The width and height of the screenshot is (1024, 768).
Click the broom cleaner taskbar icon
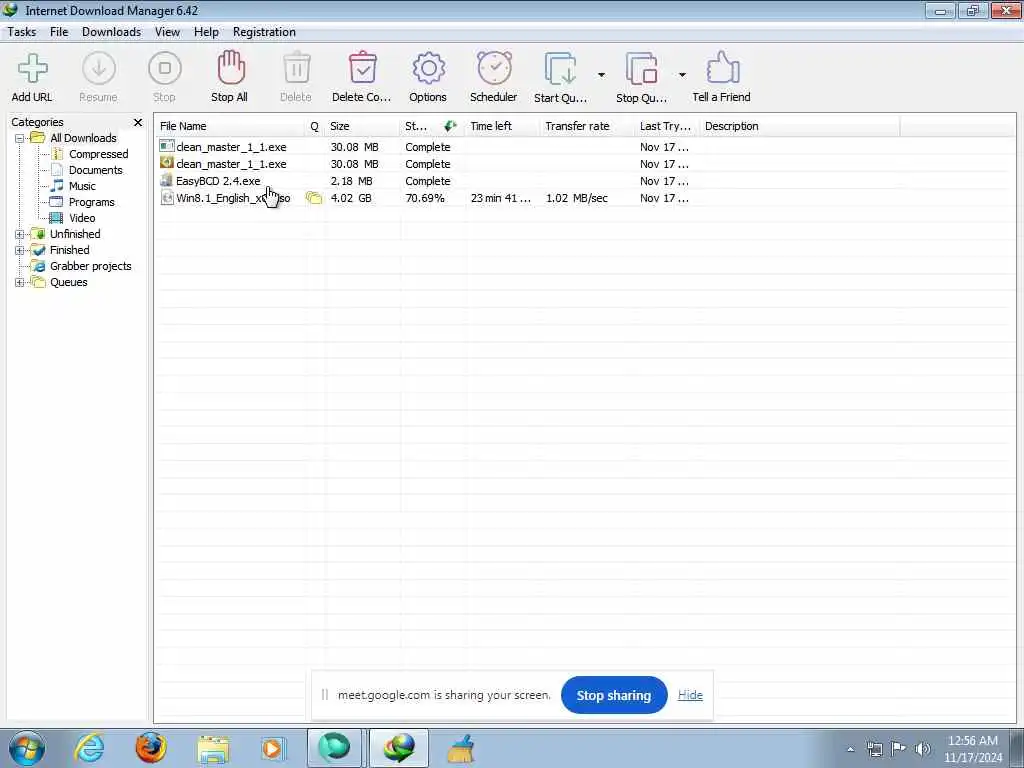461,748
